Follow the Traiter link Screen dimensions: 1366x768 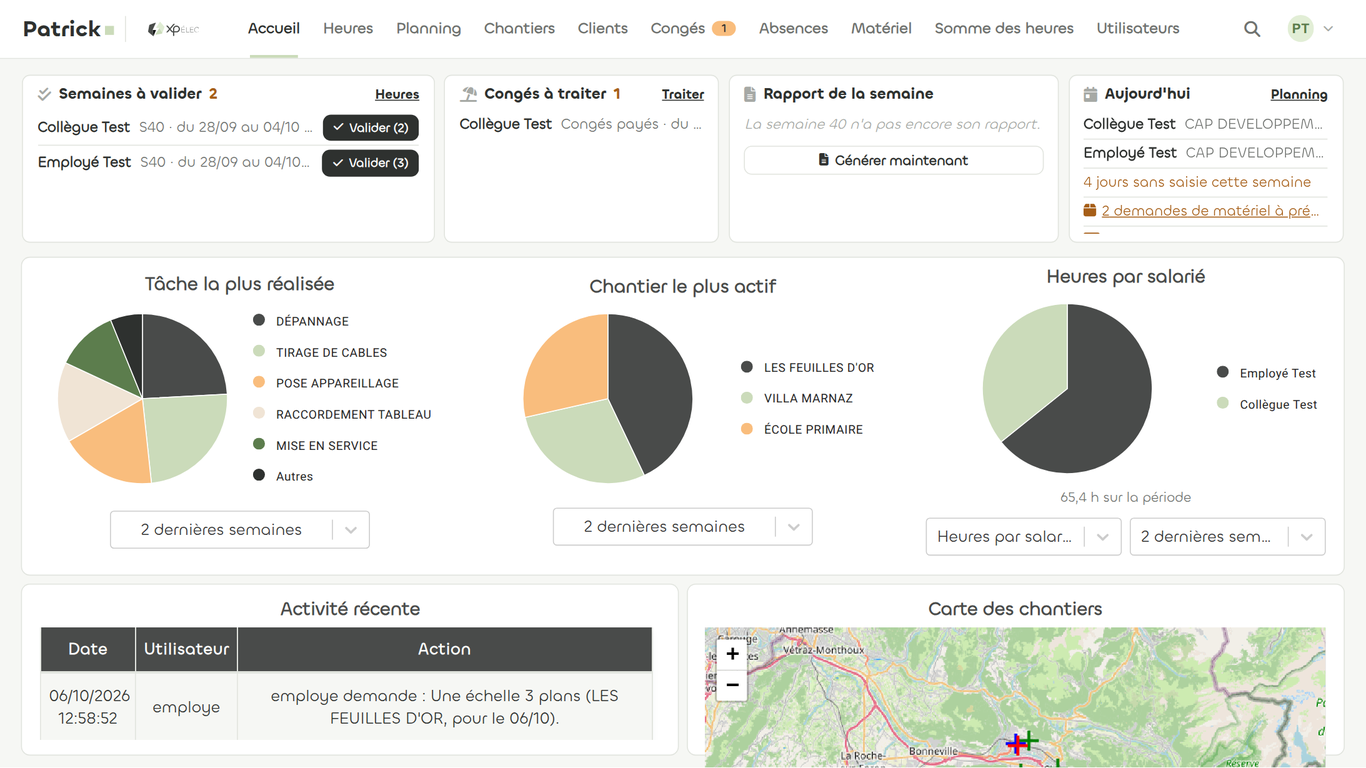coord(683,95)
